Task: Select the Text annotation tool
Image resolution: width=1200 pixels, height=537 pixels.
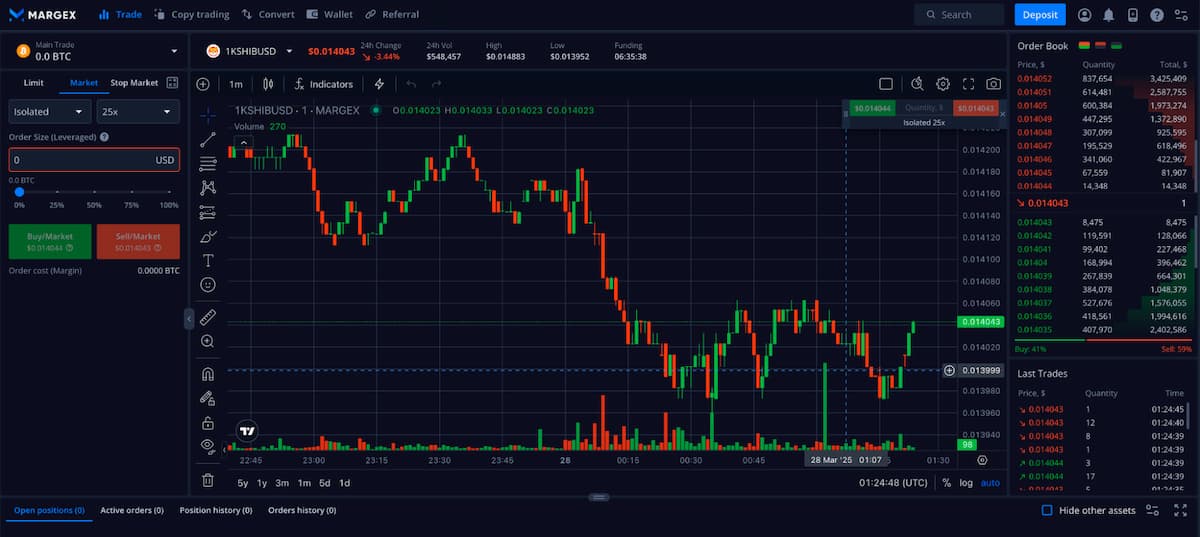Action: point(208,261)
